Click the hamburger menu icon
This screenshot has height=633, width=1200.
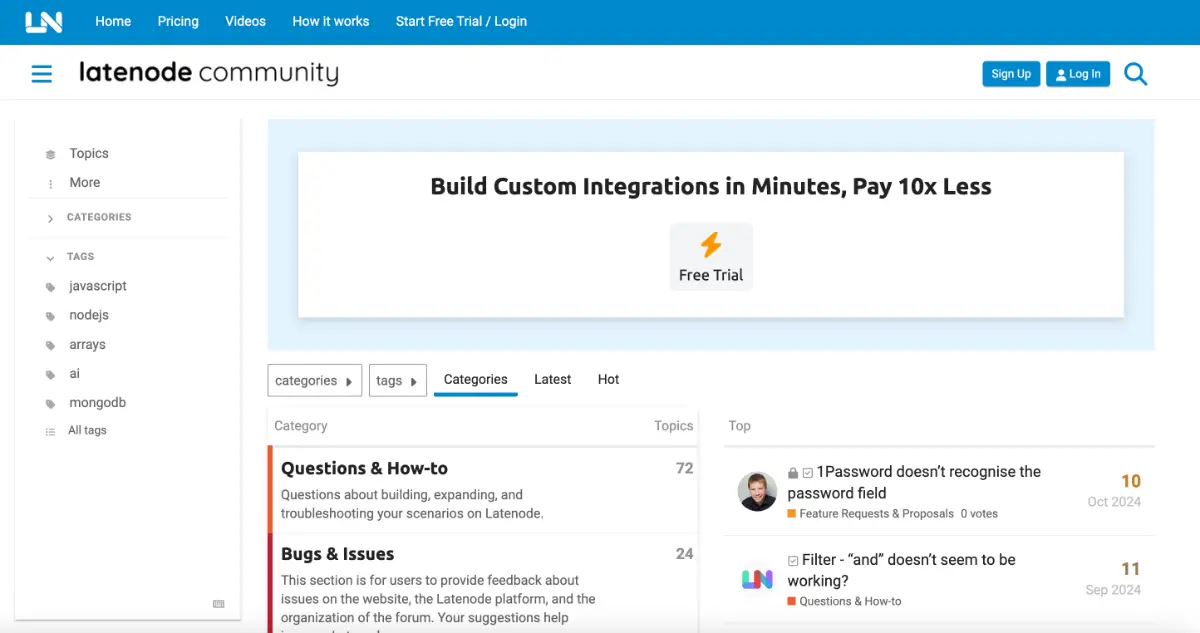point(41,73)
